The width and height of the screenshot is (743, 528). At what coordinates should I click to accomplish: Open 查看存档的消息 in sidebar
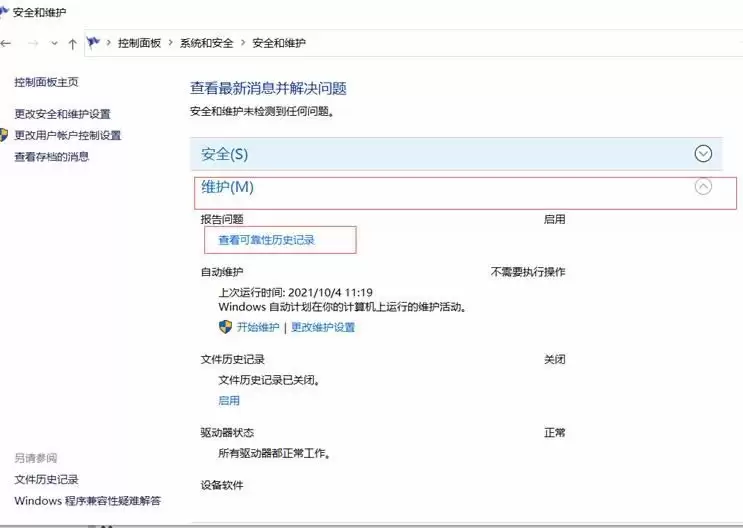[x=51, y=156]
